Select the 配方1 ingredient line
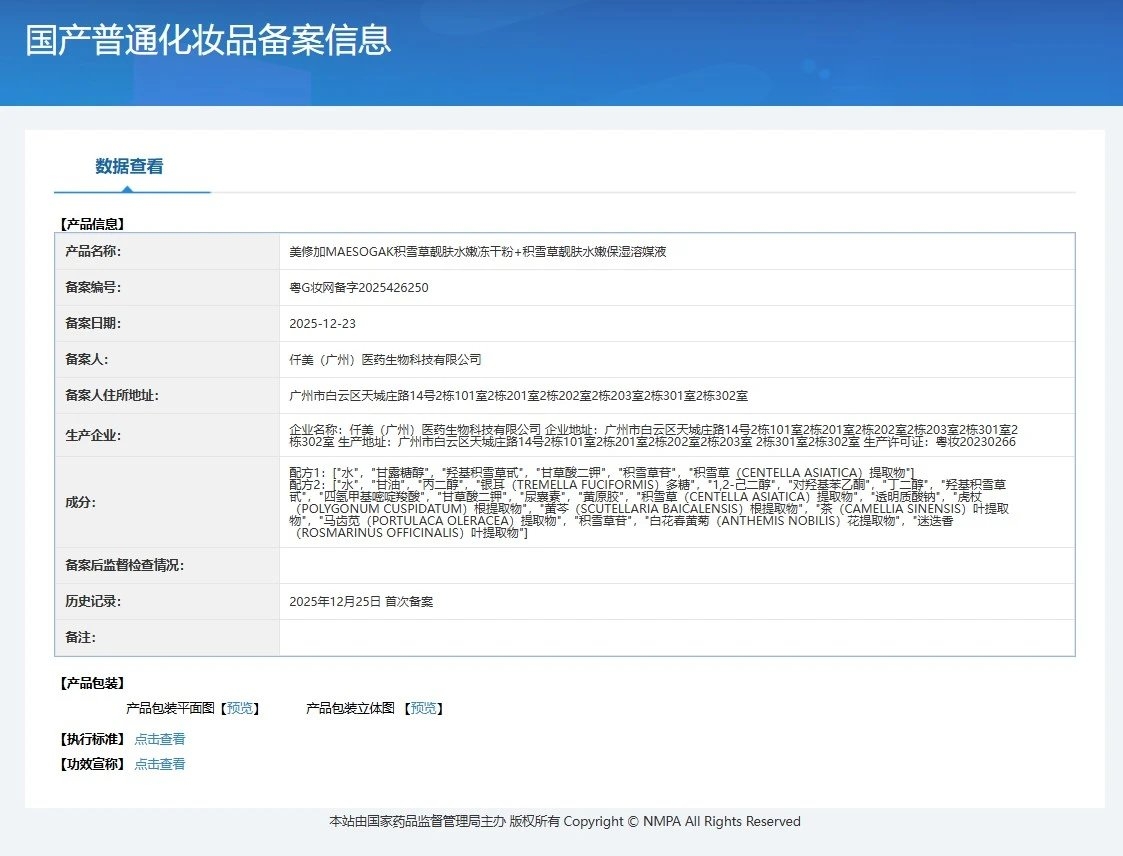The width and height of the screenshot is (1123, 856). pos(602,473)
